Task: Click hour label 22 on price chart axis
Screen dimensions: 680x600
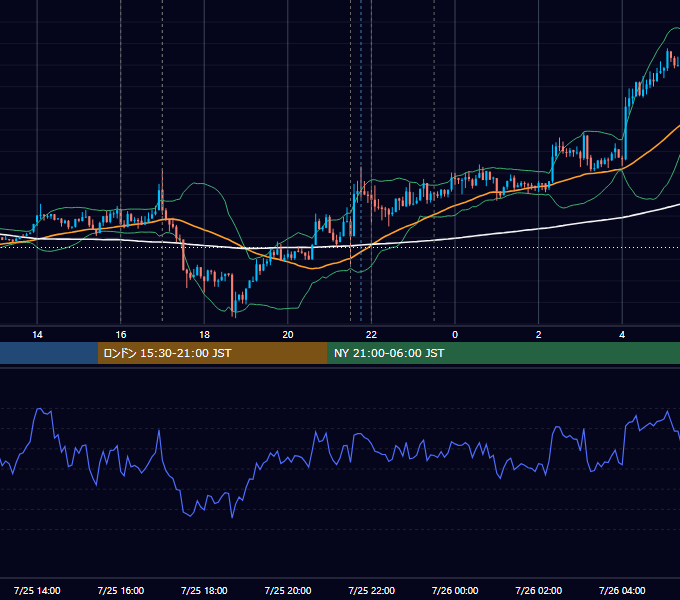Action: click(x=371, y=335)
